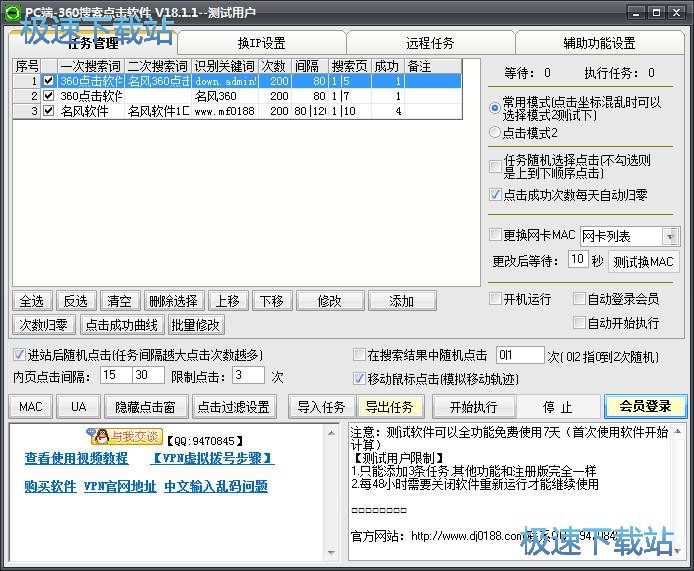Click the 次数 column header

(x=274, y=66)
